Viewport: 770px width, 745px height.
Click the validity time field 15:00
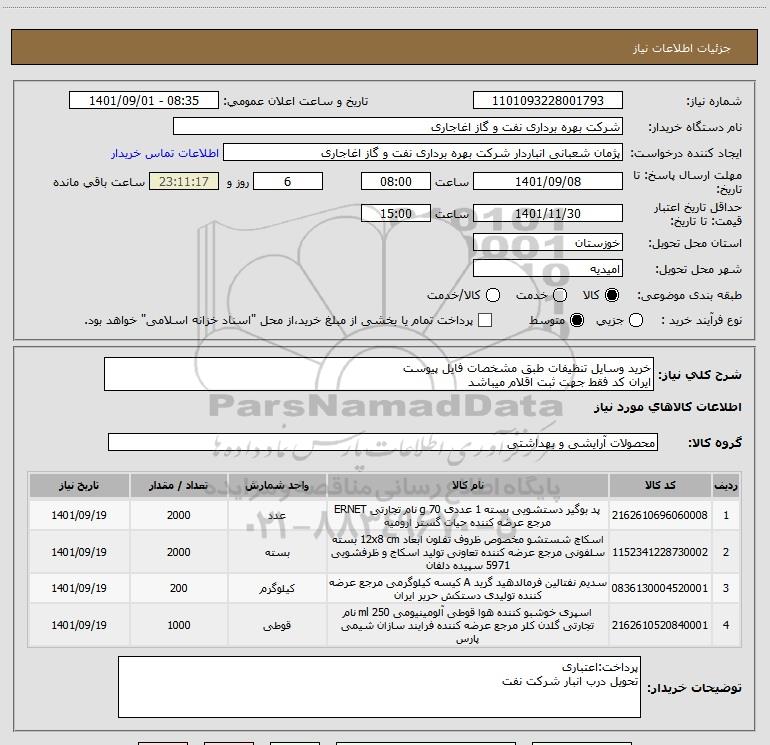point(396,213)
